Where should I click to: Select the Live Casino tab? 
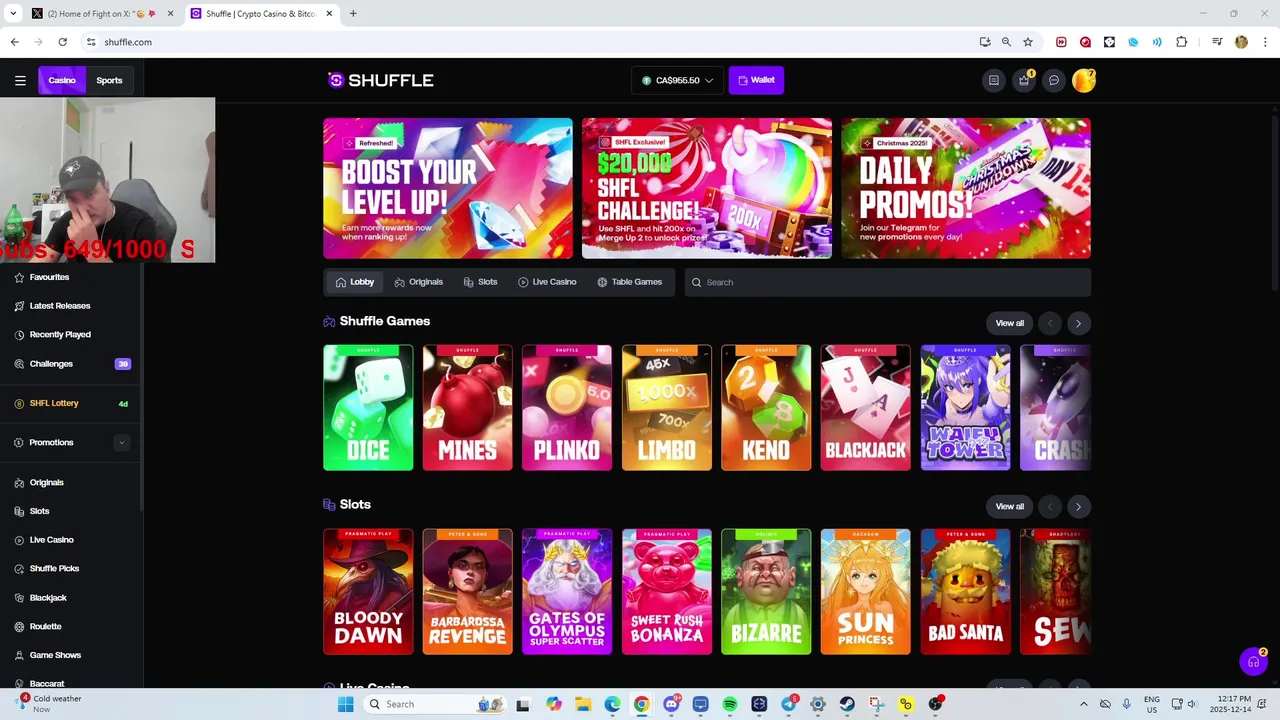(547, 282)
